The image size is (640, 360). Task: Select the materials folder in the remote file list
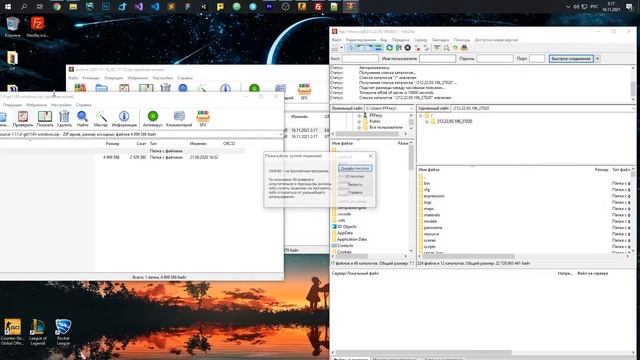[432, 215]
